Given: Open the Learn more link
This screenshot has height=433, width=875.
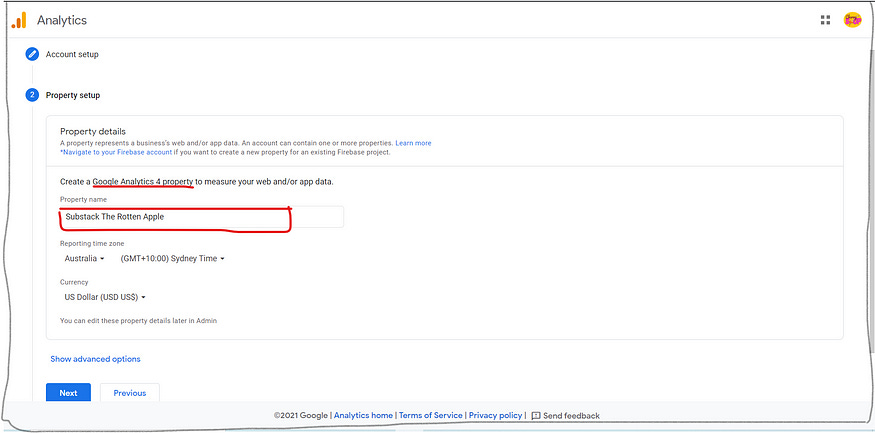Looking at the screenshot, I should [414, 143].
